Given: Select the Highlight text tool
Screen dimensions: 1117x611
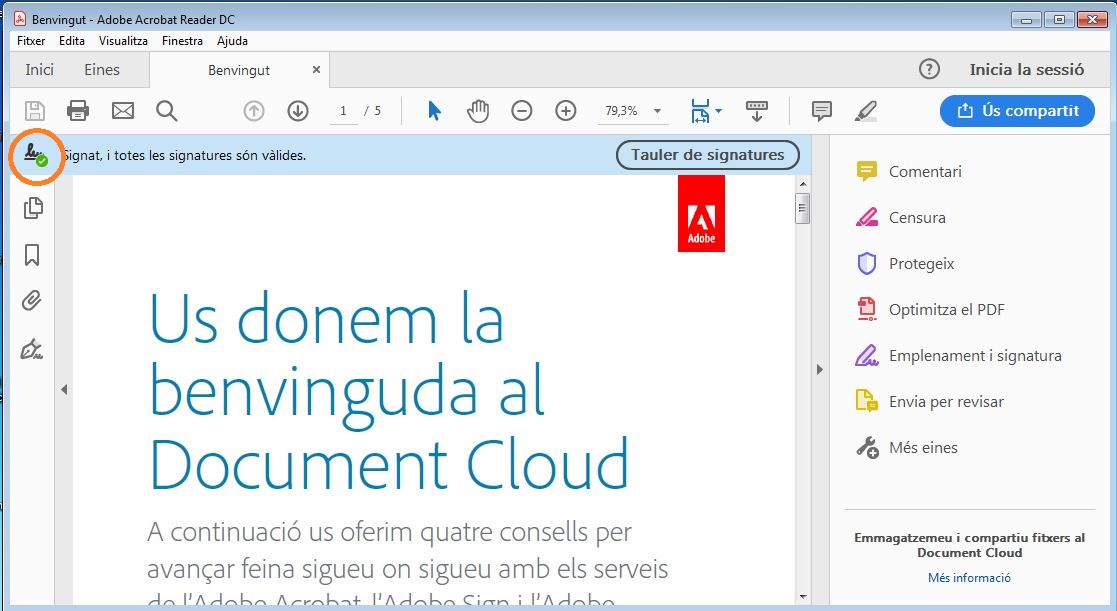Looking at the screenshot, I should pyautogui.click(x=866, y=111).
